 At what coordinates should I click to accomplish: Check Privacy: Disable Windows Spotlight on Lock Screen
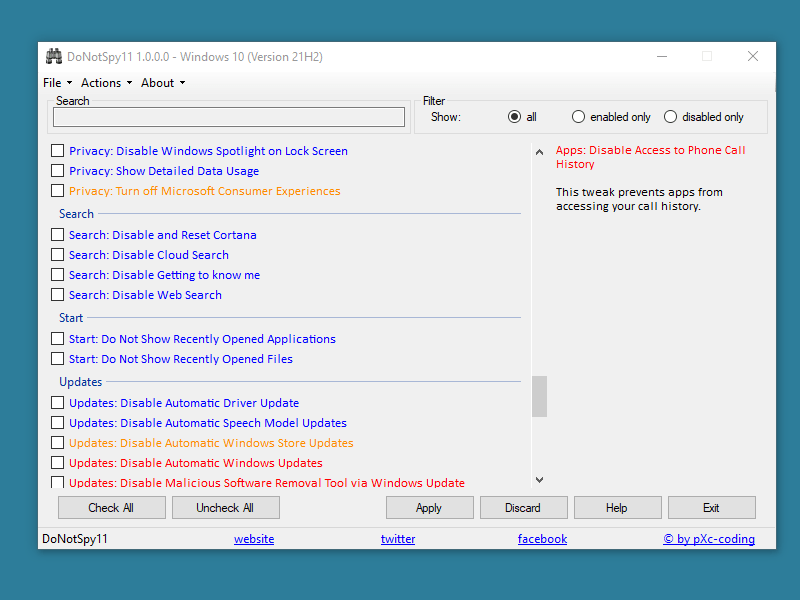tap(58, 151)
